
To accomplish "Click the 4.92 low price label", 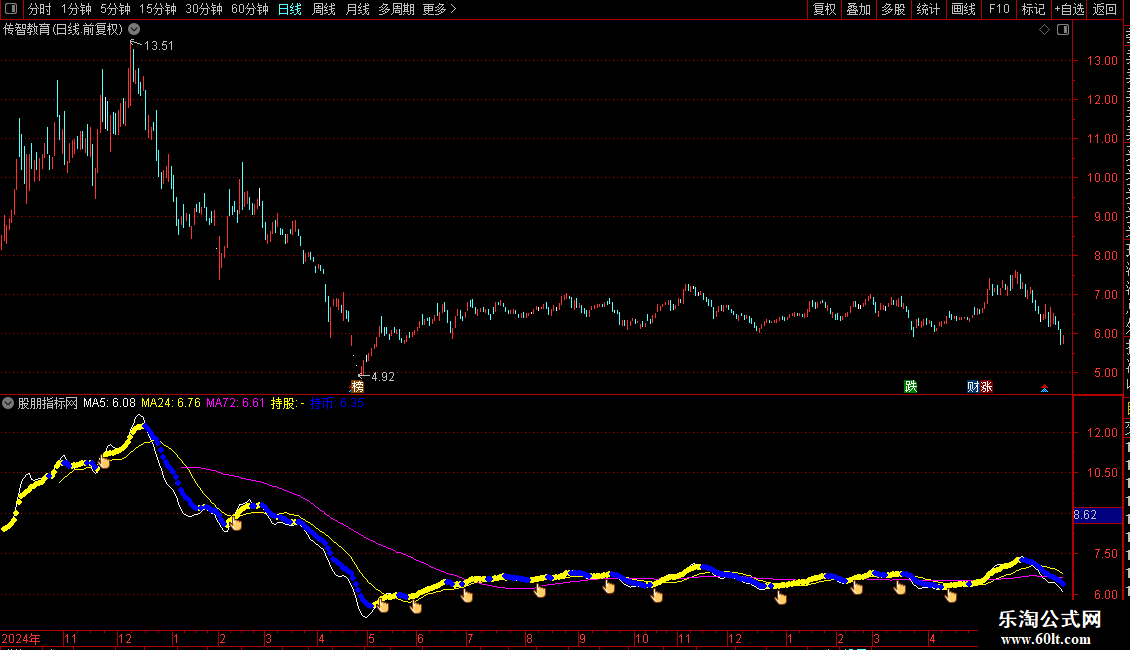I will (x=383, y=377).
